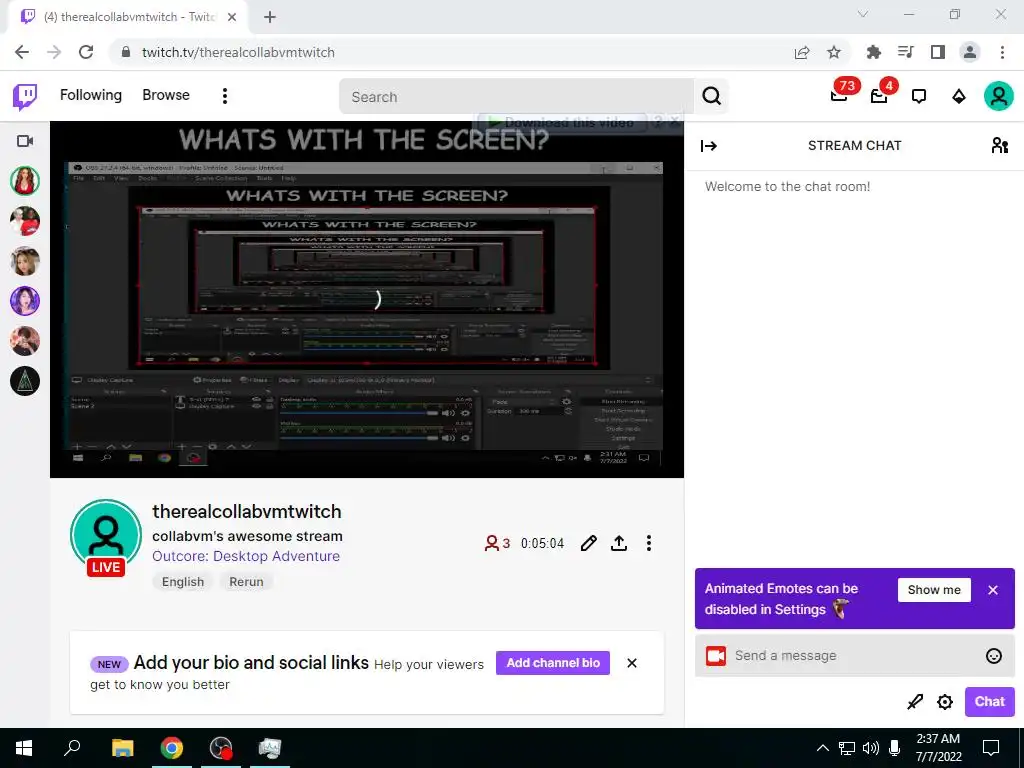Open the stream options three-dot menu

coord(648,543)
